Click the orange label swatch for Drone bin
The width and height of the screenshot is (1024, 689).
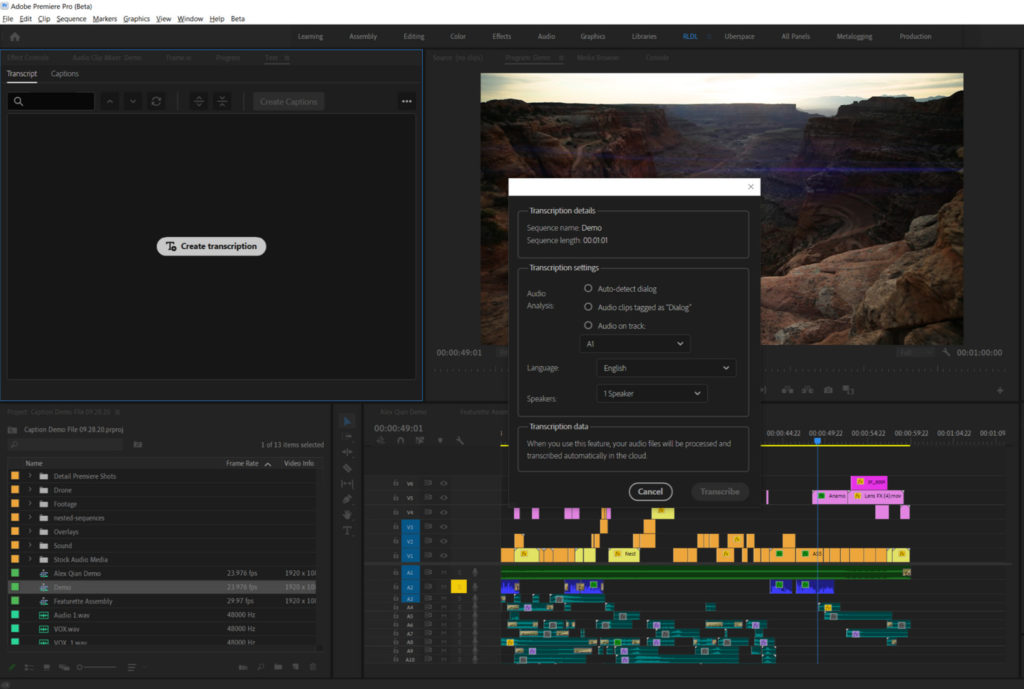(15, 490)
